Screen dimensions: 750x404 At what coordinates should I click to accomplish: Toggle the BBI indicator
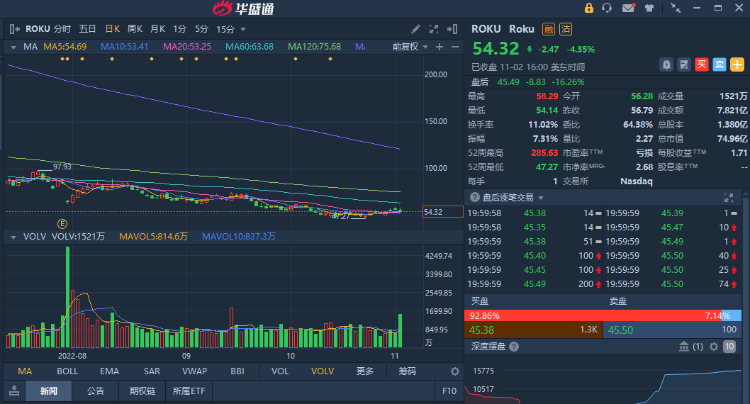237,371
